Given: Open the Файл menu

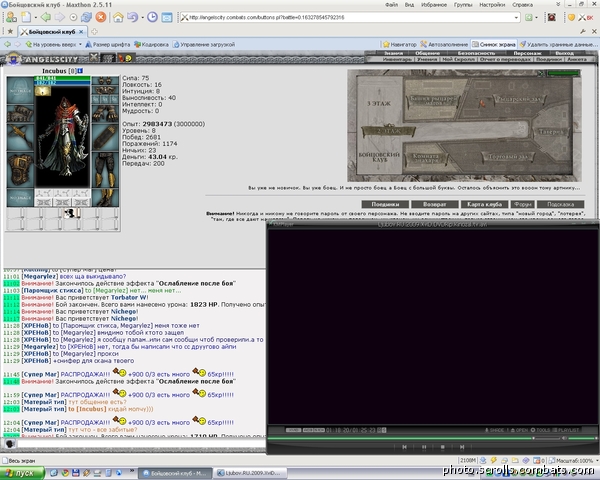Looking at the screenshot, I should 391,5.
